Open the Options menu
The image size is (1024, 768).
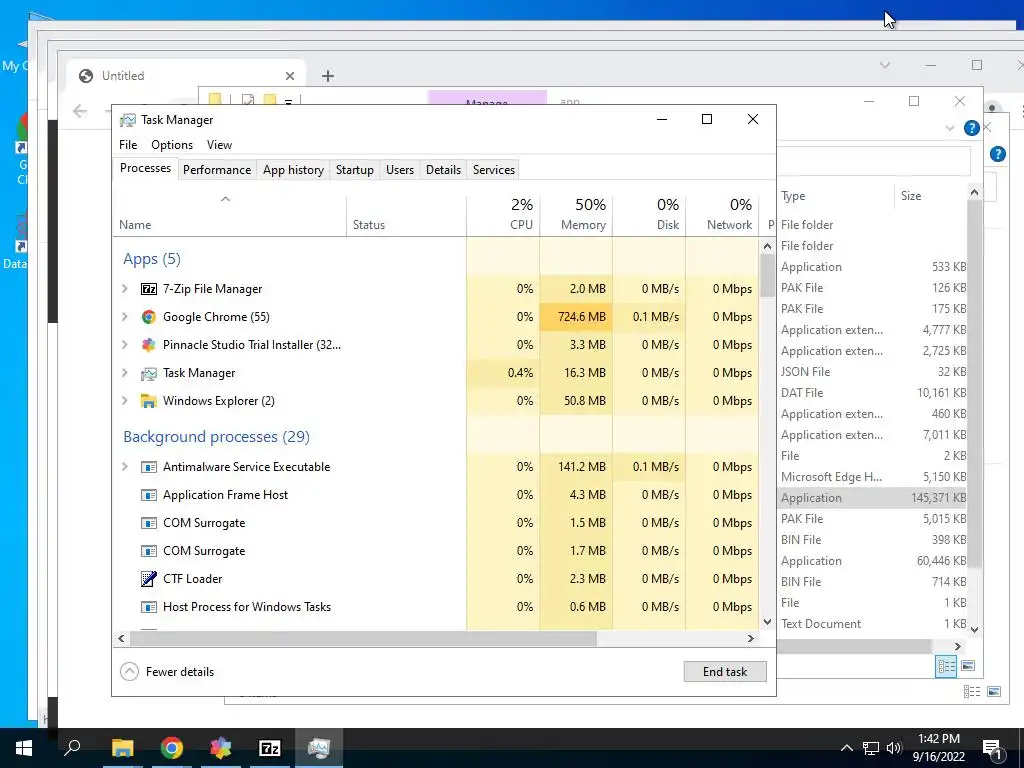click(172, 145)
